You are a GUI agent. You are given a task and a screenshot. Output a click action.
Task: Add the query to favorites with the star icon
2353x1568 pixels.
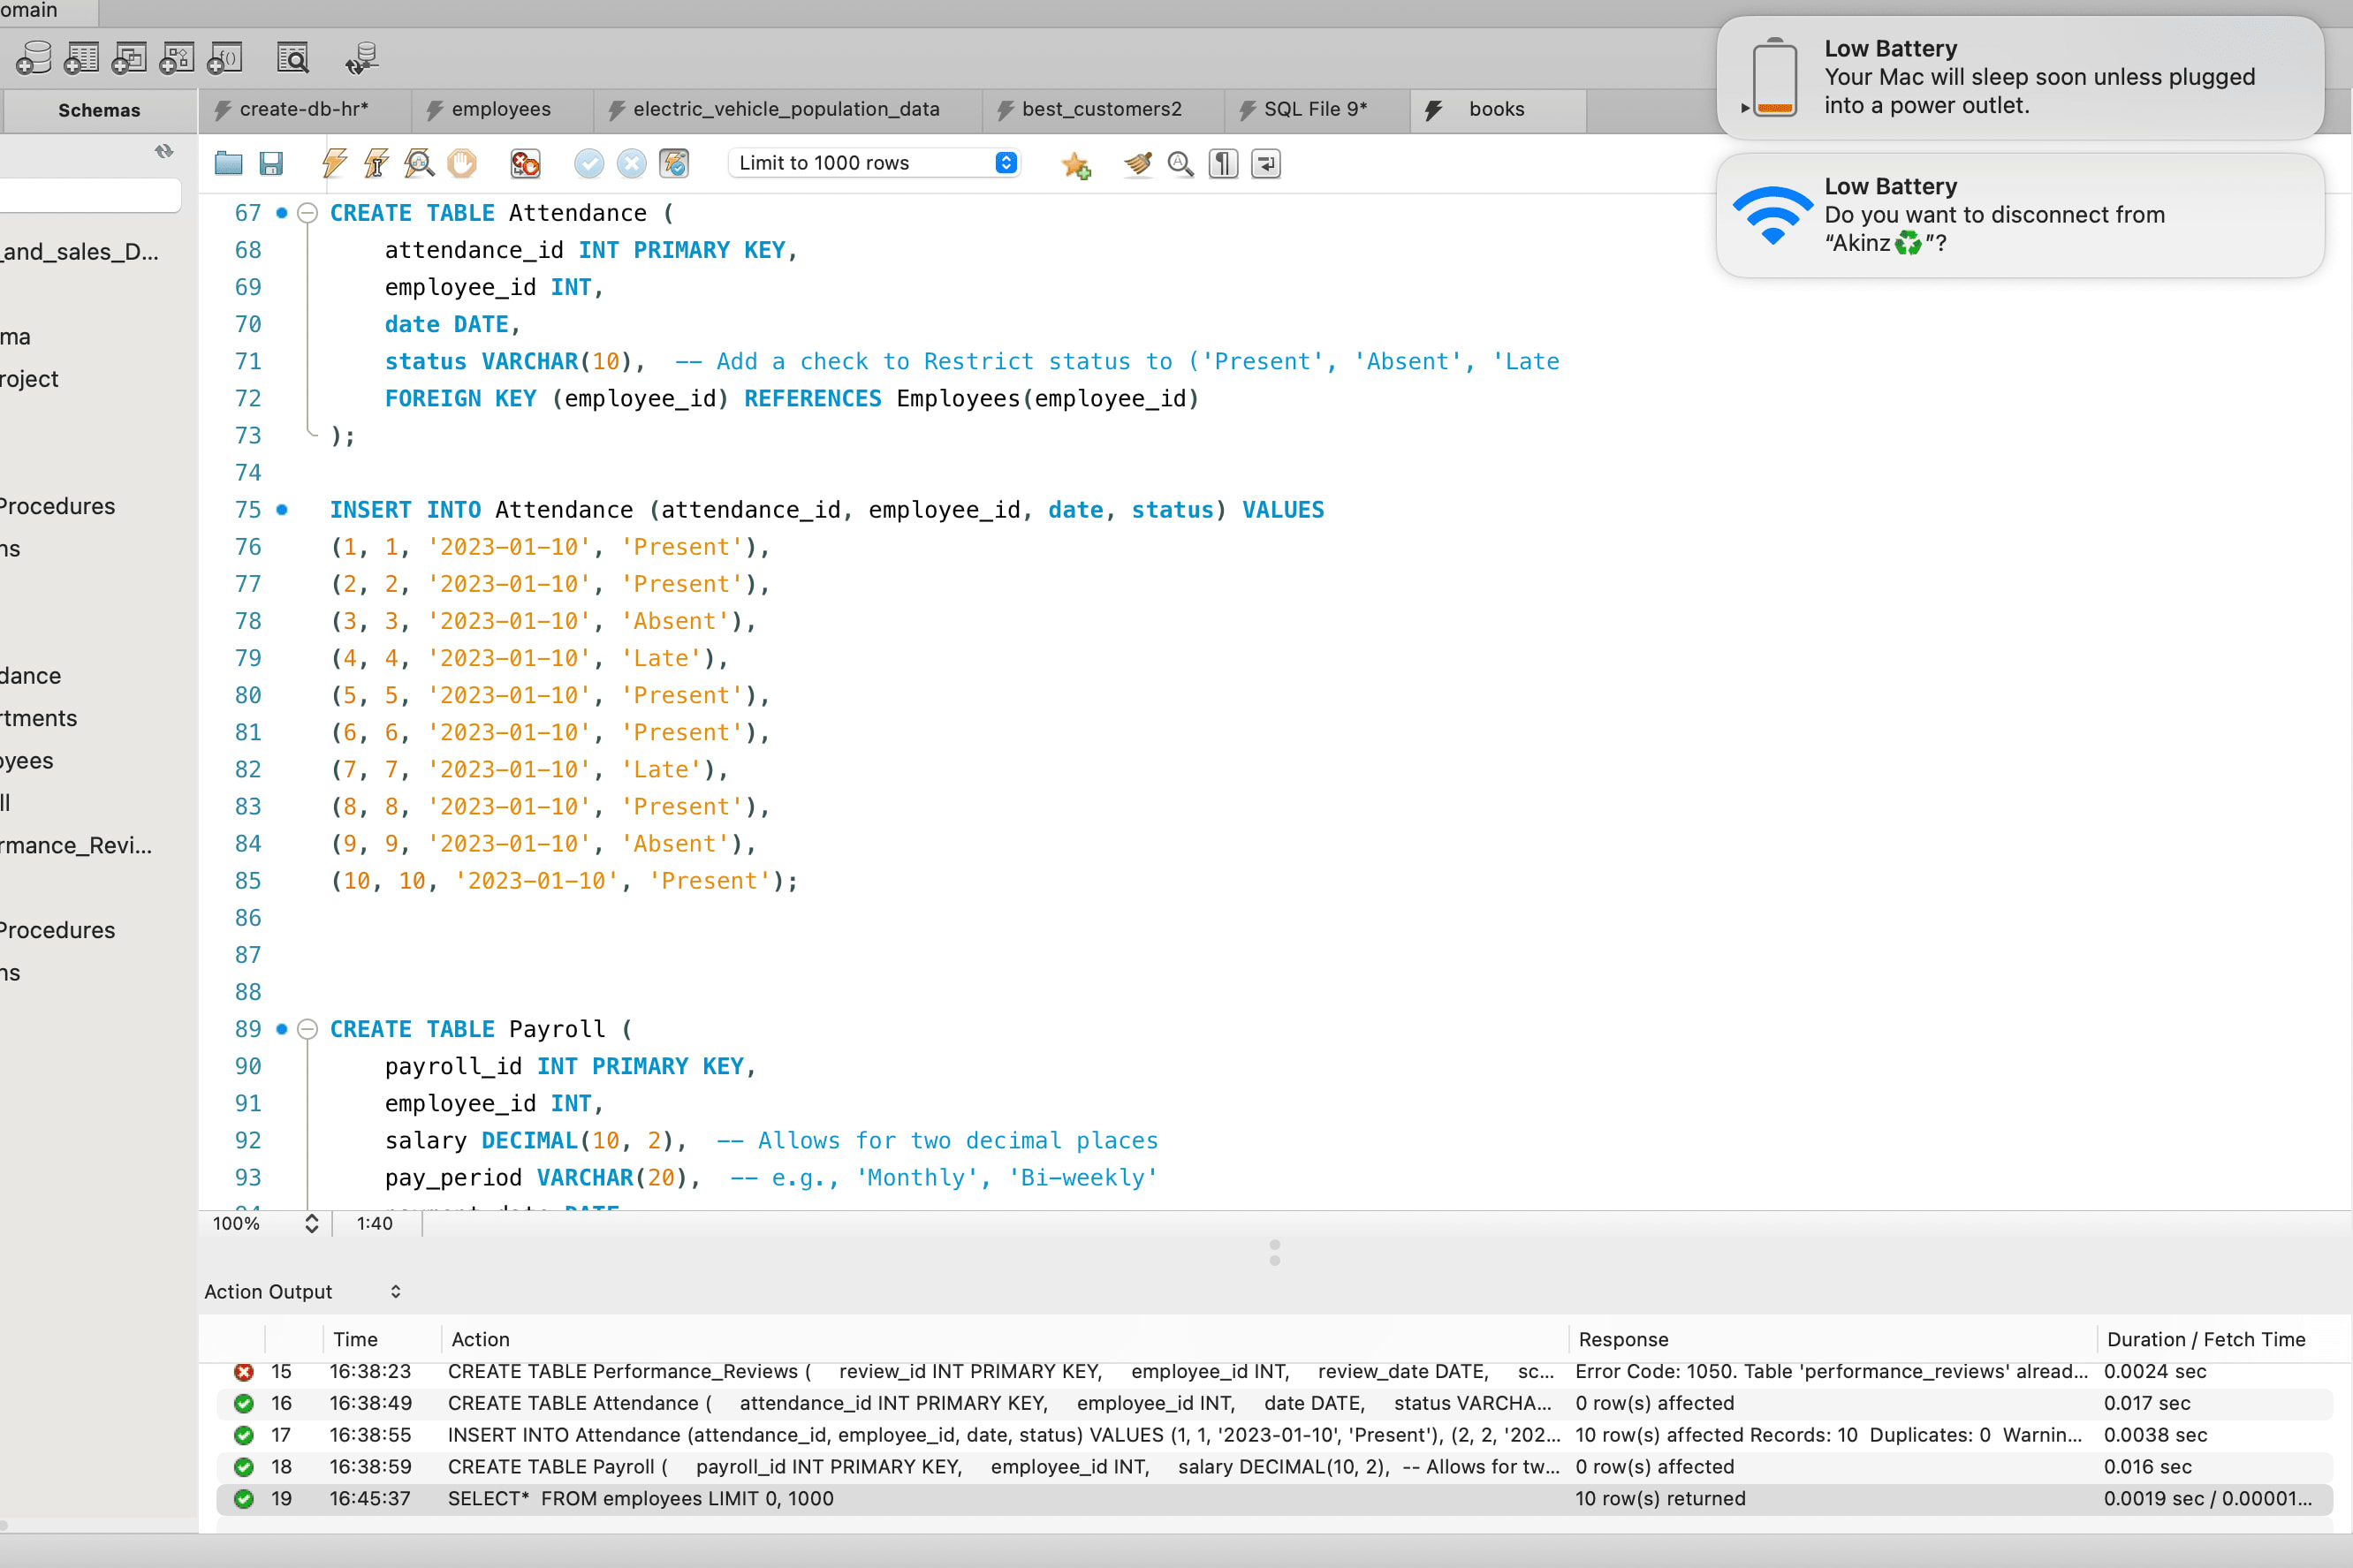pyautogui.click(x=1076, y=164)
